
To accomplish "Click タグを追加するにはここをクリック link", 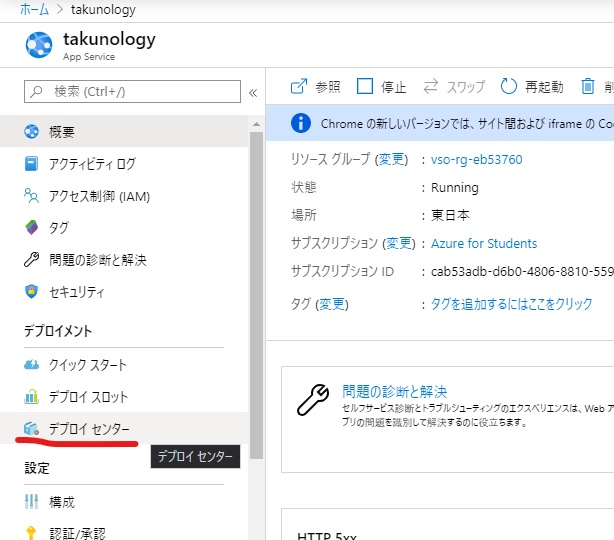I will (x=511, y=303).
